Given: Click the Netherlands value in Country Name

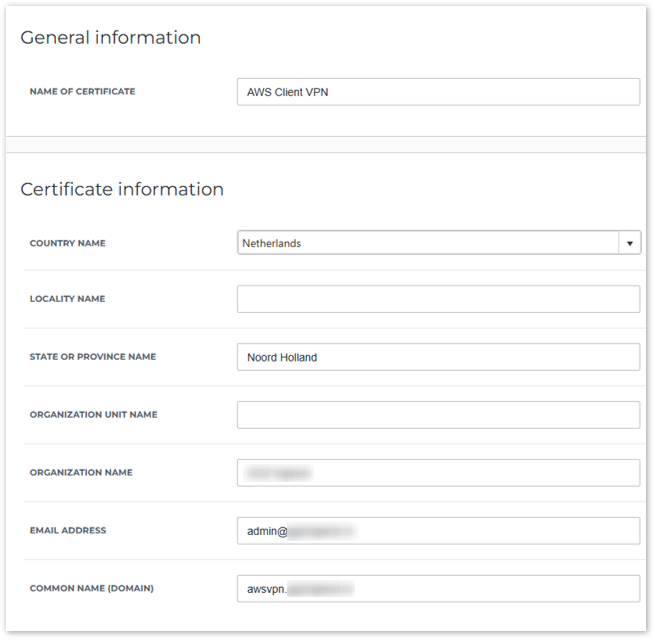Looking at the screenshot, I should tap(273, 243).
